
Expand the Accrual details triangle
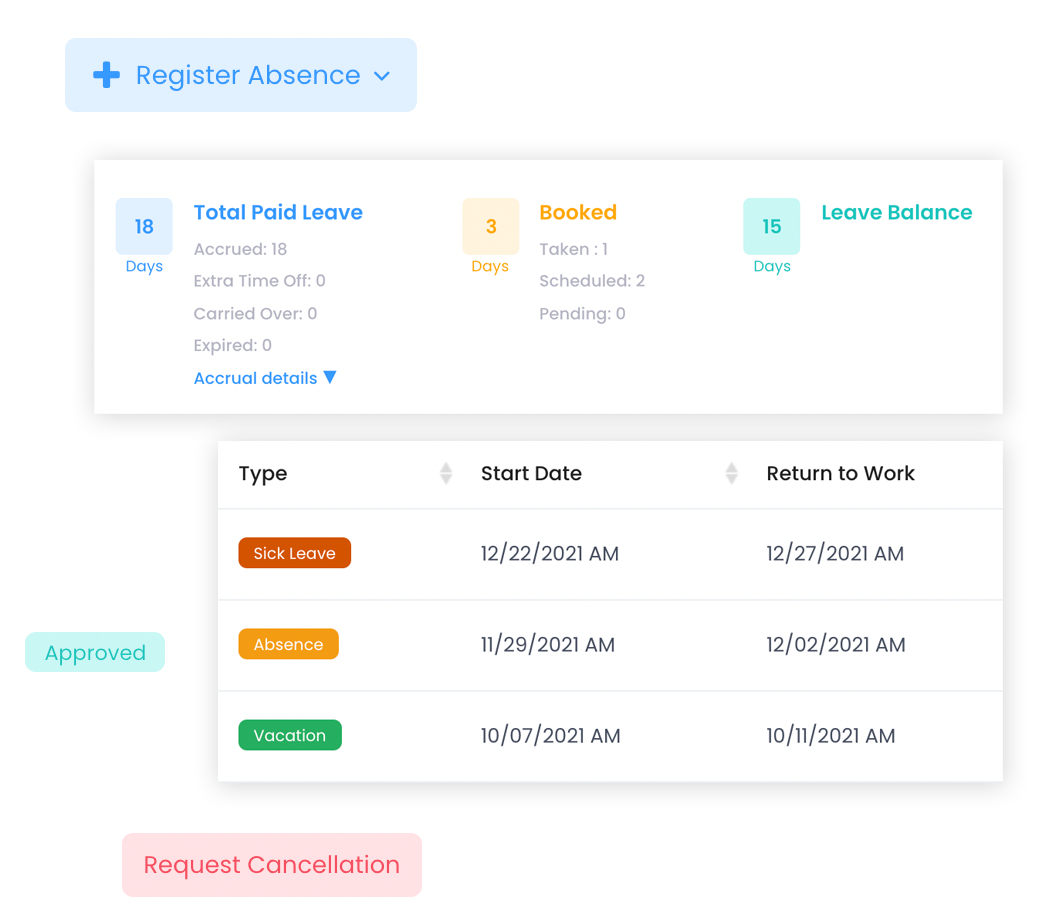[330, 378]
